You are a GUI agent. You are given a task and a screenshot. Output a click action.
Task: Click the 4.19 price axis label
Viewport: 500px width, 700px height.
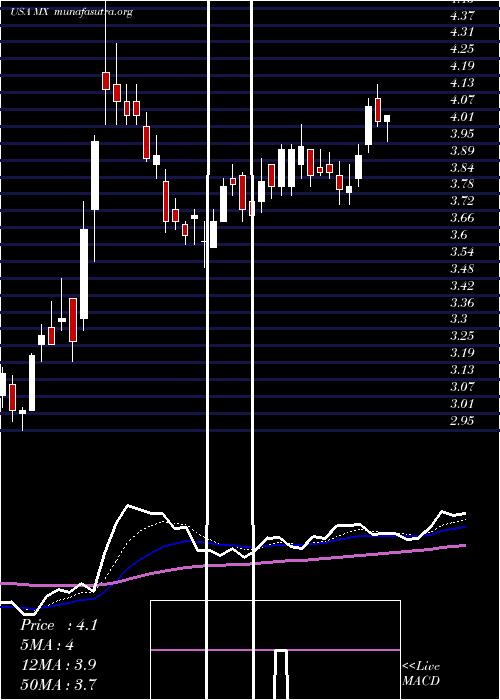point(462,66)
